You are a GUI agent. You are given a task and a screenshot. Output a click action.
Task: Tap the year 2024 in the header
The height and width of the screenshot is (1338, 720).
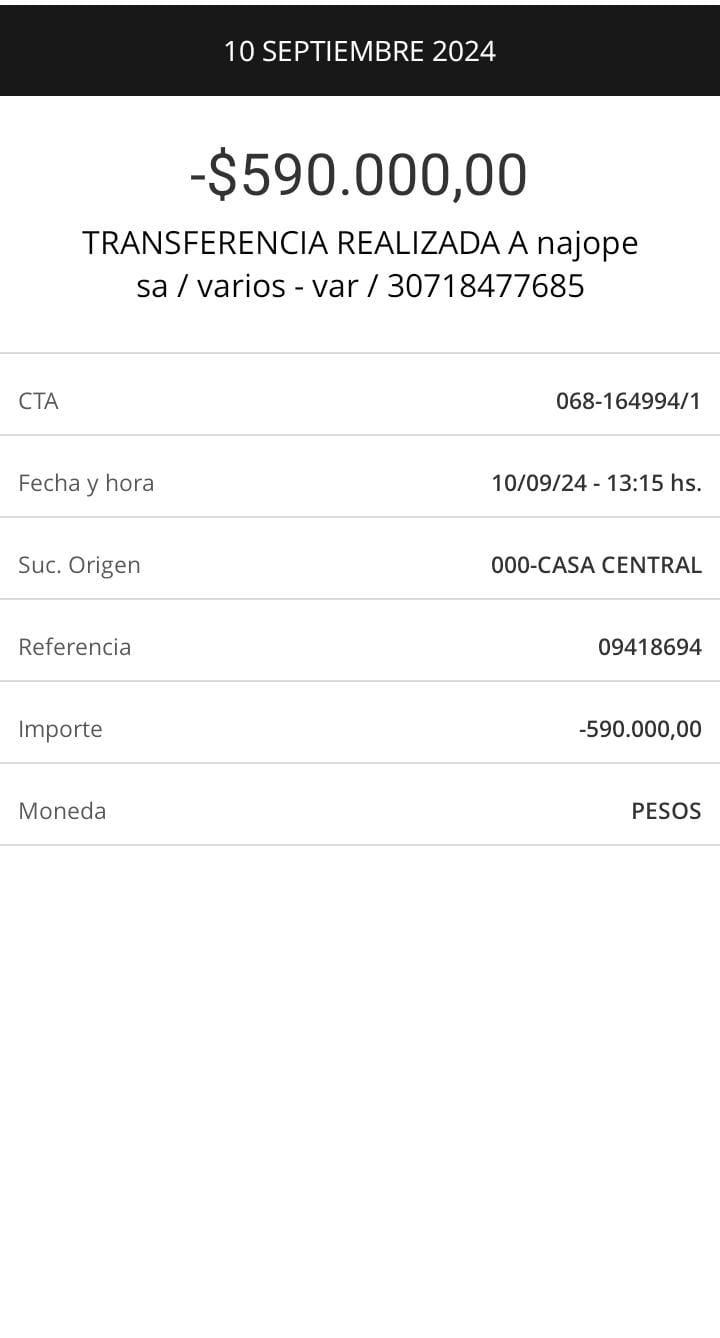point(464,51)
